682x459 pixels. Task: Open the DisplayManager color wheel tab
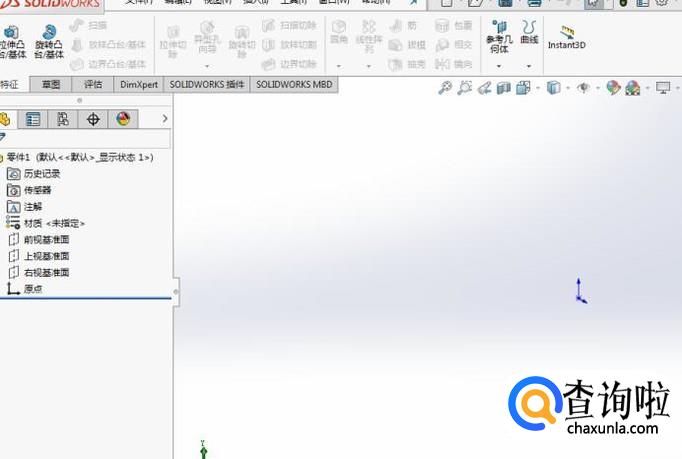[x=123, y=119]
